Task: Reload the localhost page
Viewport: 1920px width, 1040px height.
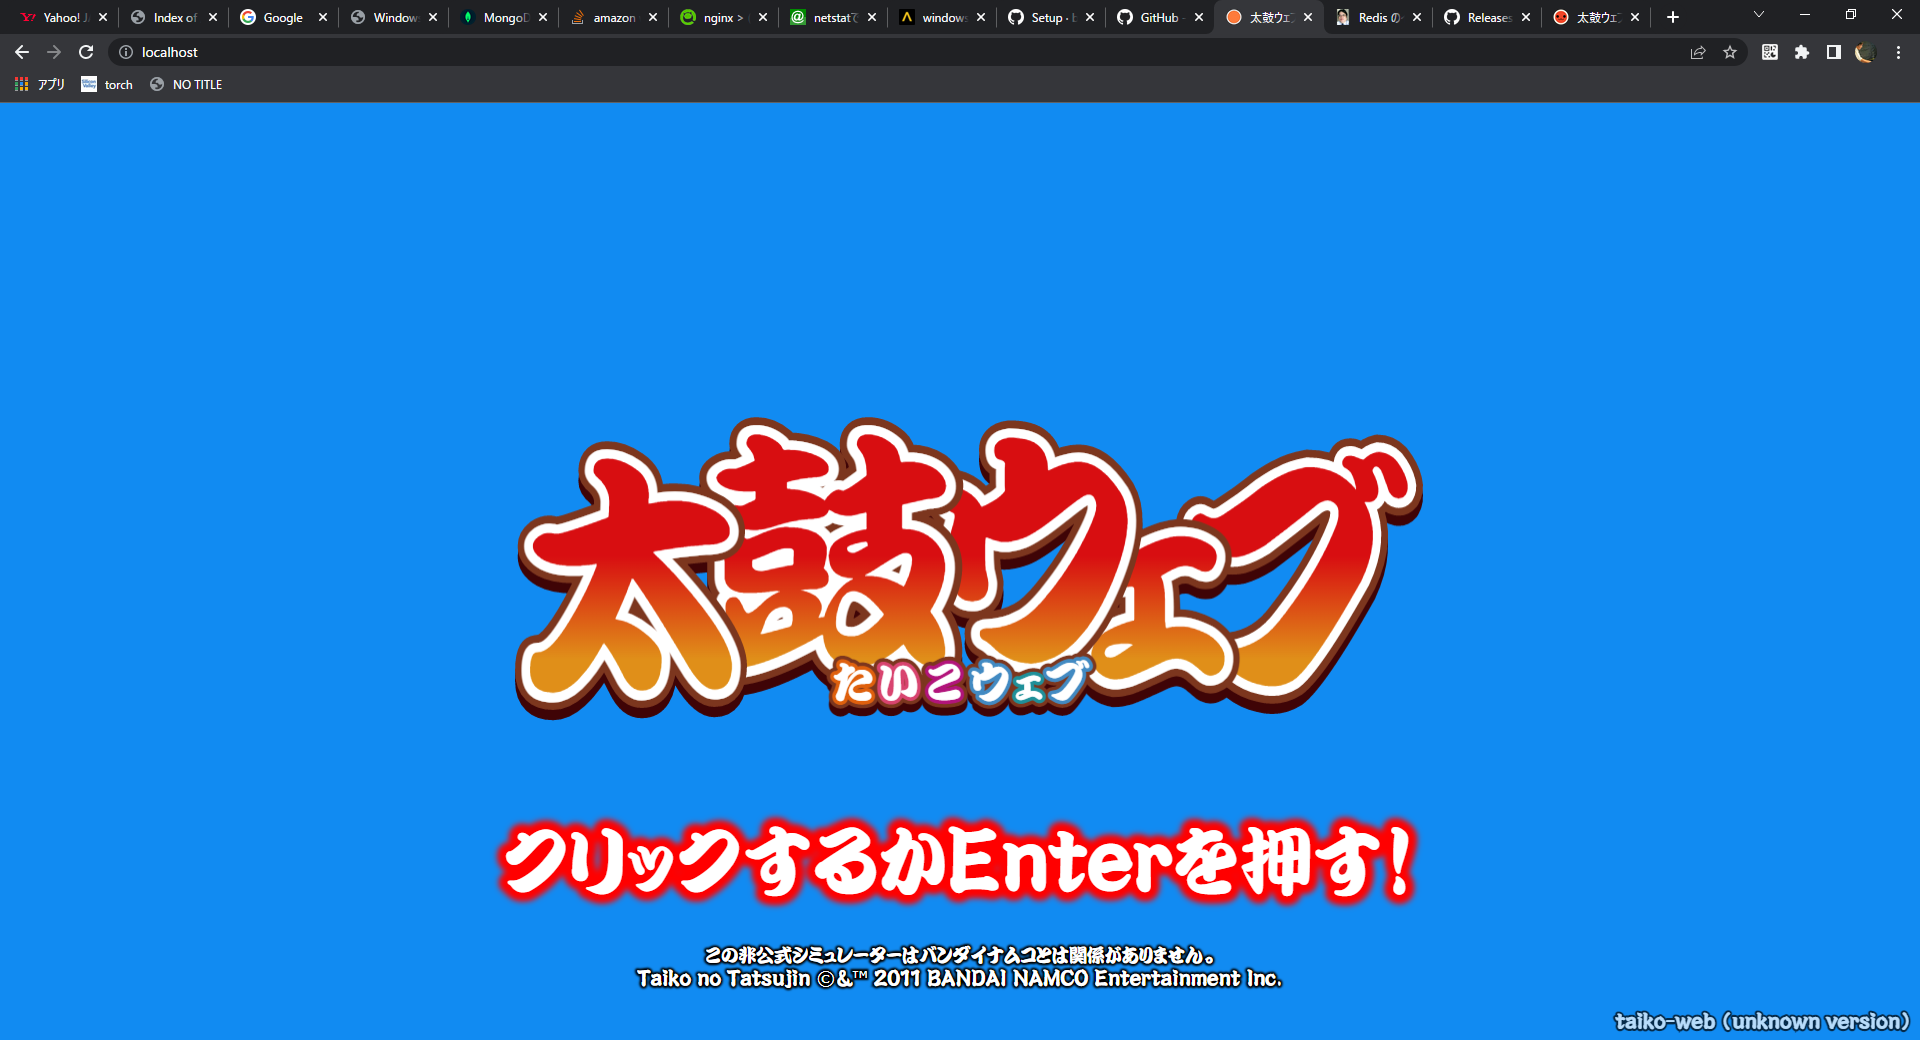Action: tap(86, 52)
